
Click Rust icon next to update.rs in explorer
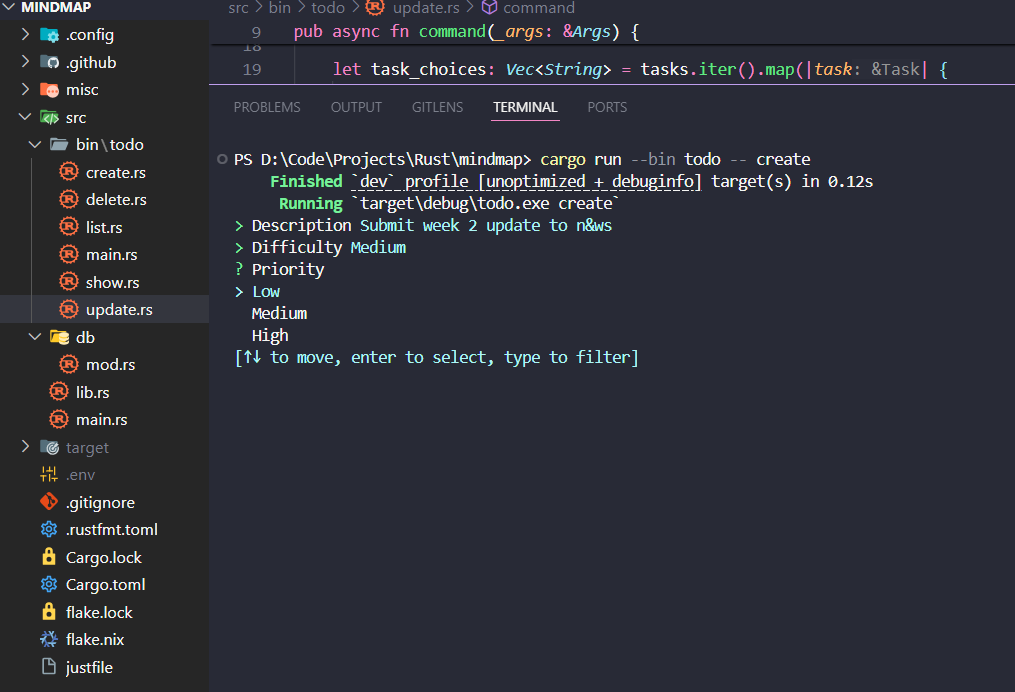tap(69, 309)
